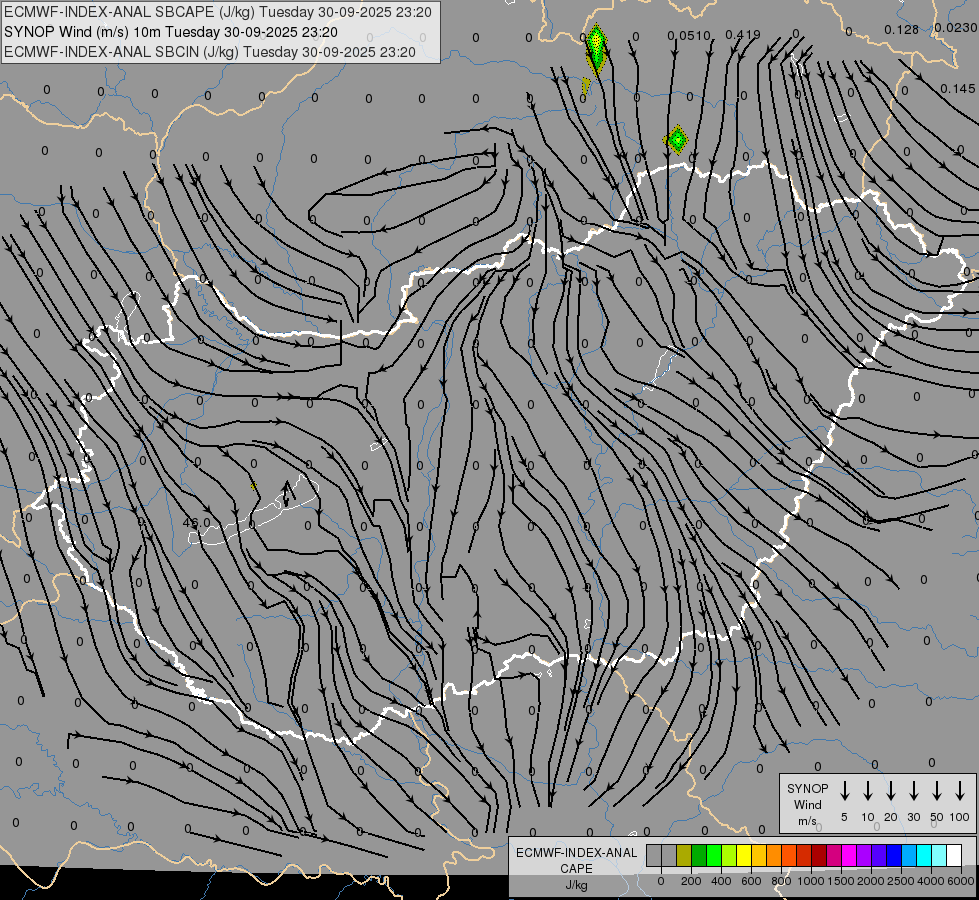Click the 1000 tick label on the CAPE scale
The width and height of the screenshot is (979, 900).
click(x=810, y=881)
